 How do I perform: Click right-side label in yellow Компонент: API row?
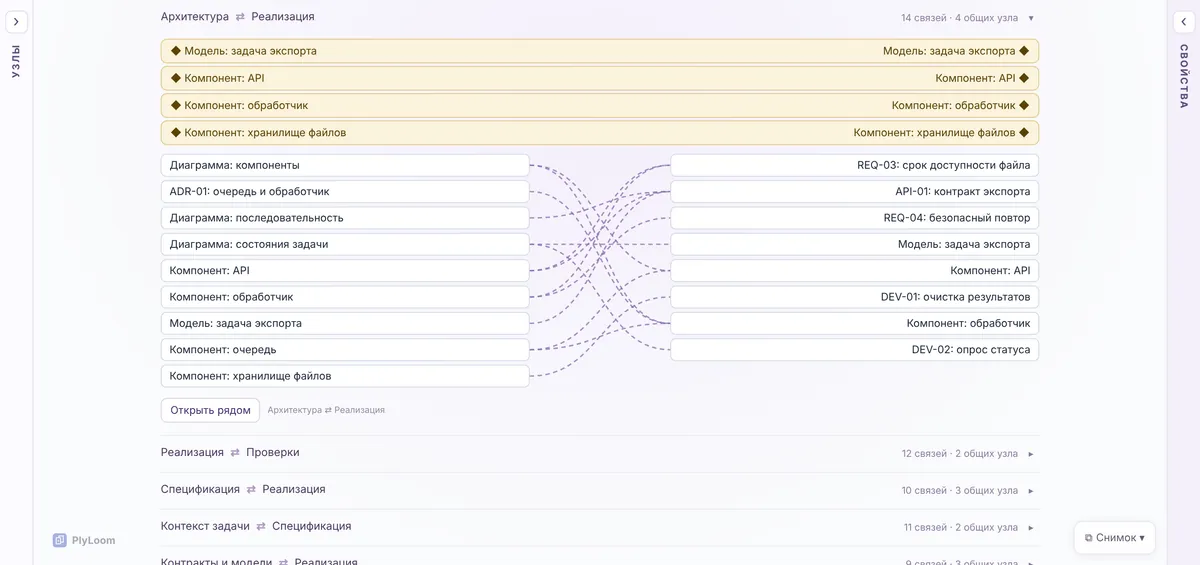tap(975, 78)
